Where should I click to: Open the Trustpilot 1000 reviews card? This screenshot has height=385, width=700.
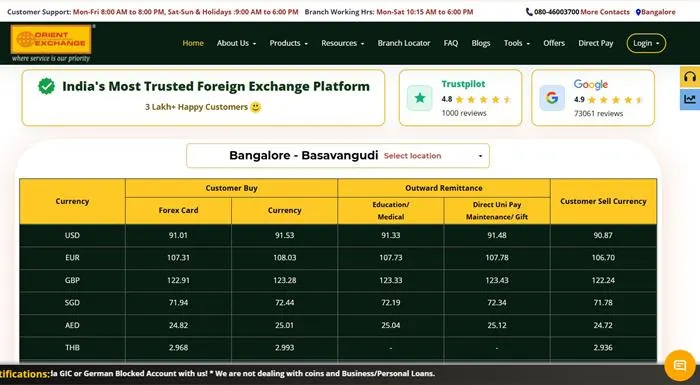pos(460,98)
